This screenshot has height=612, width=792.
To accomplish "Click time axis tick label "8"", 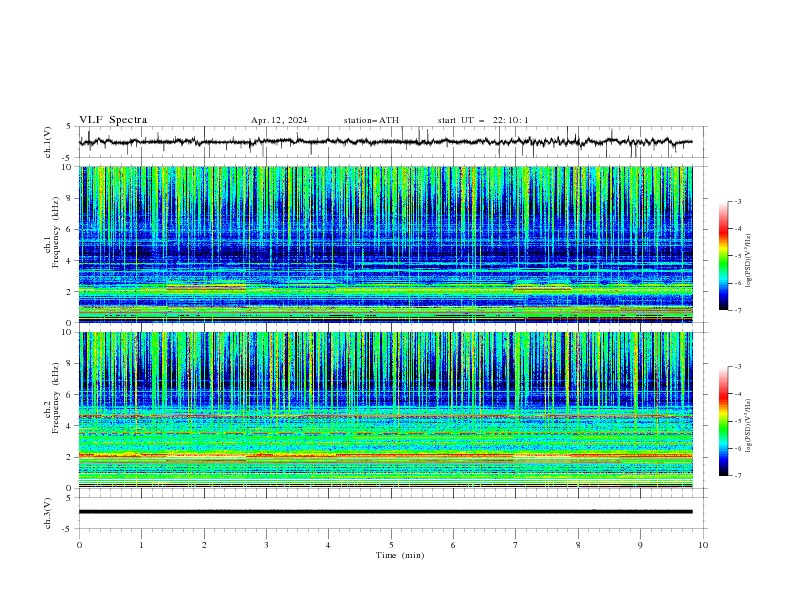I will (578, 545).
